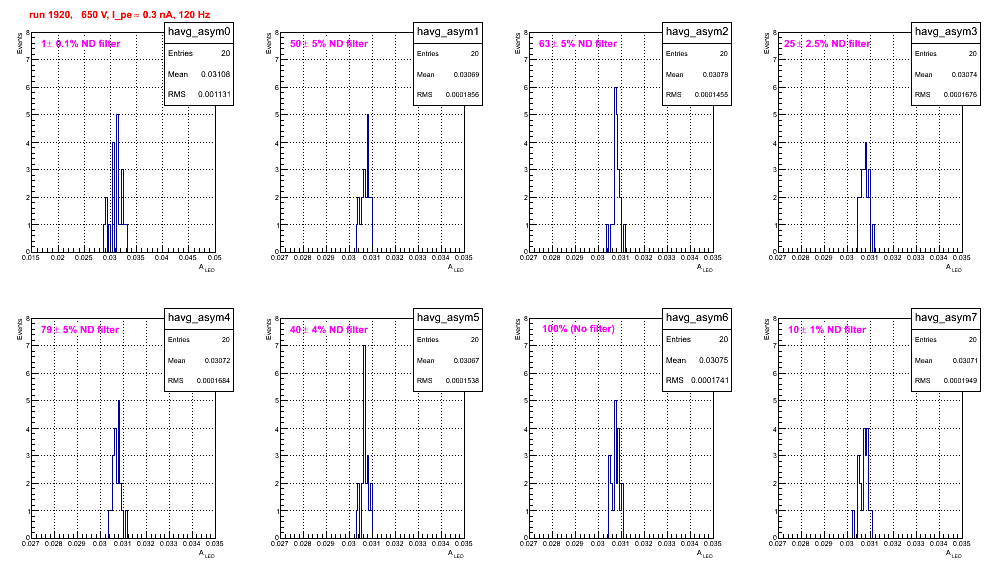
Task: Click RMS value 0.0001741 in havg_asym6
Action: [708, 381]
